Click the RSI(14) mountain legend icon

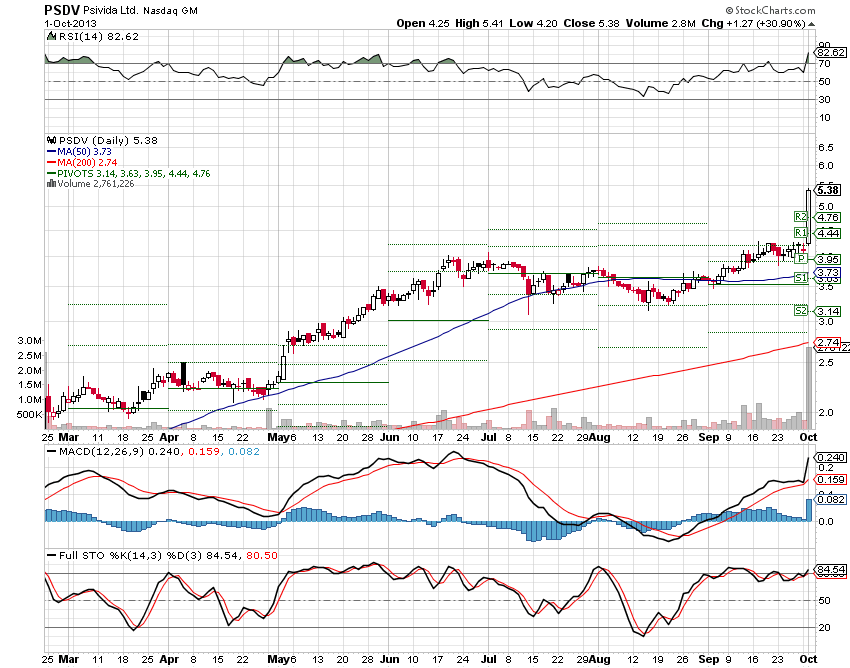51,36
